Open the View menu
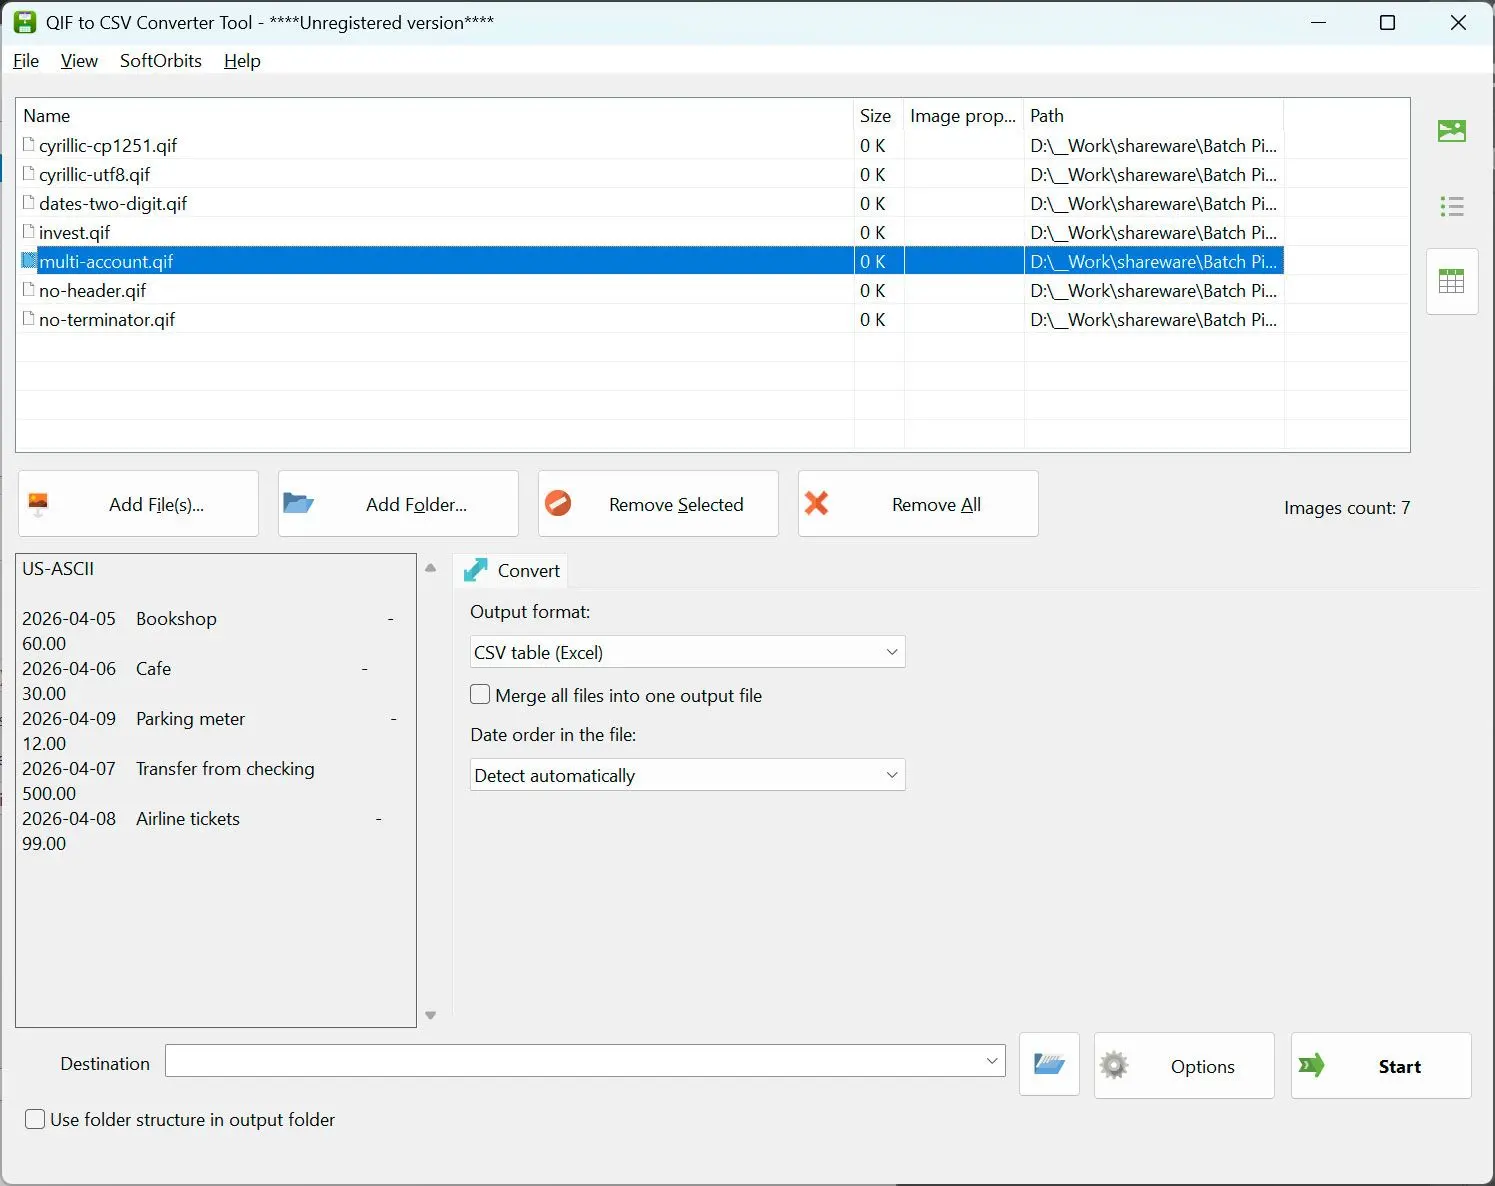Screen dimensions: 1495x1186 point(79,61)
